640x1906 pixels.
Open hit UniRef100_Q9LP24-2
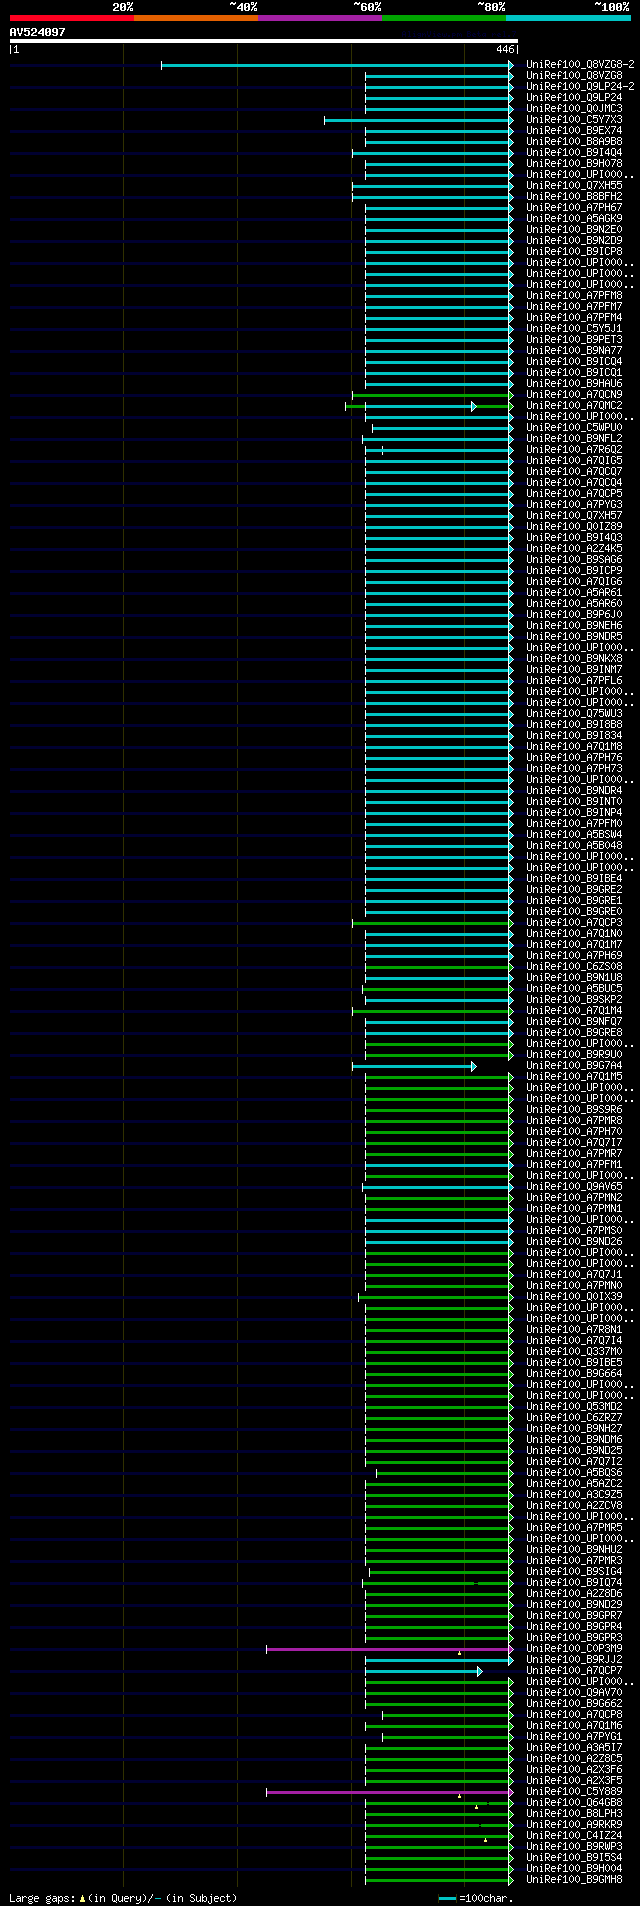581,86
